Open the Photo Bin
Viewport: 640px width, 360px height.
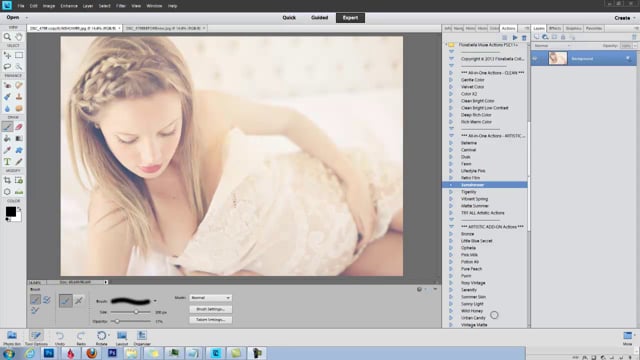pyautogui.click(x=12, y=338)
